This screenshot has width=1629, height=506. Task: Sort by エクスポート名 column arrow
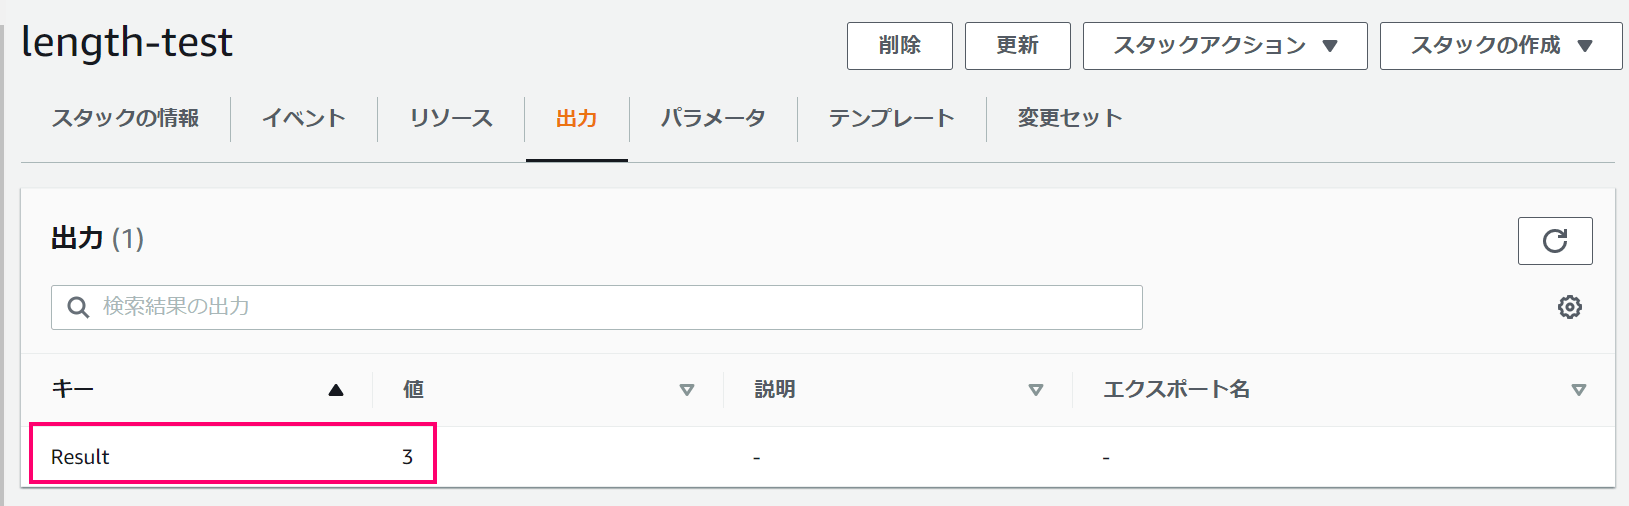click(x=1579, y=390)
